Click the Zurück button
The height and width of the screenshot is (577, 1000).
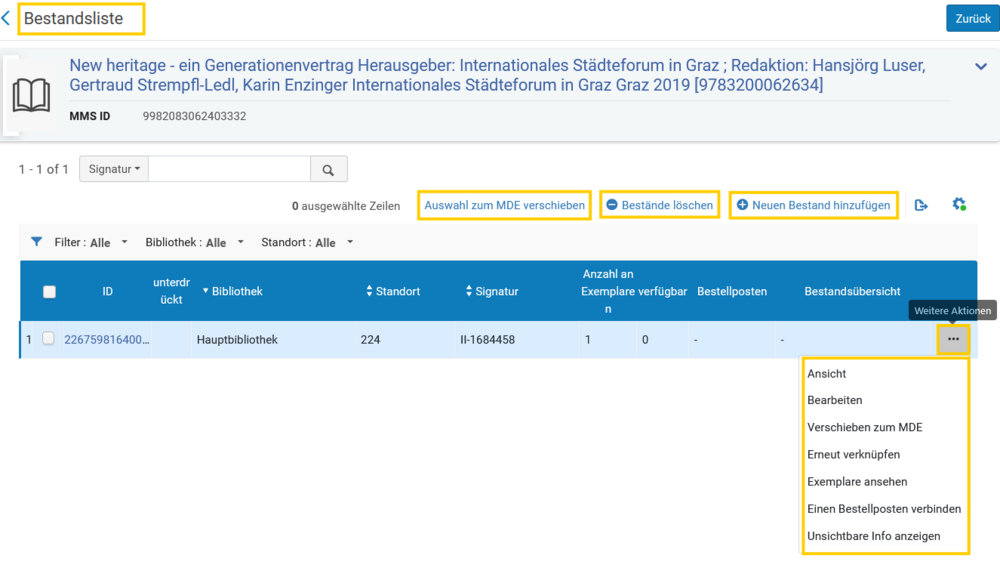pyautogui.click(x=973, y=18)
